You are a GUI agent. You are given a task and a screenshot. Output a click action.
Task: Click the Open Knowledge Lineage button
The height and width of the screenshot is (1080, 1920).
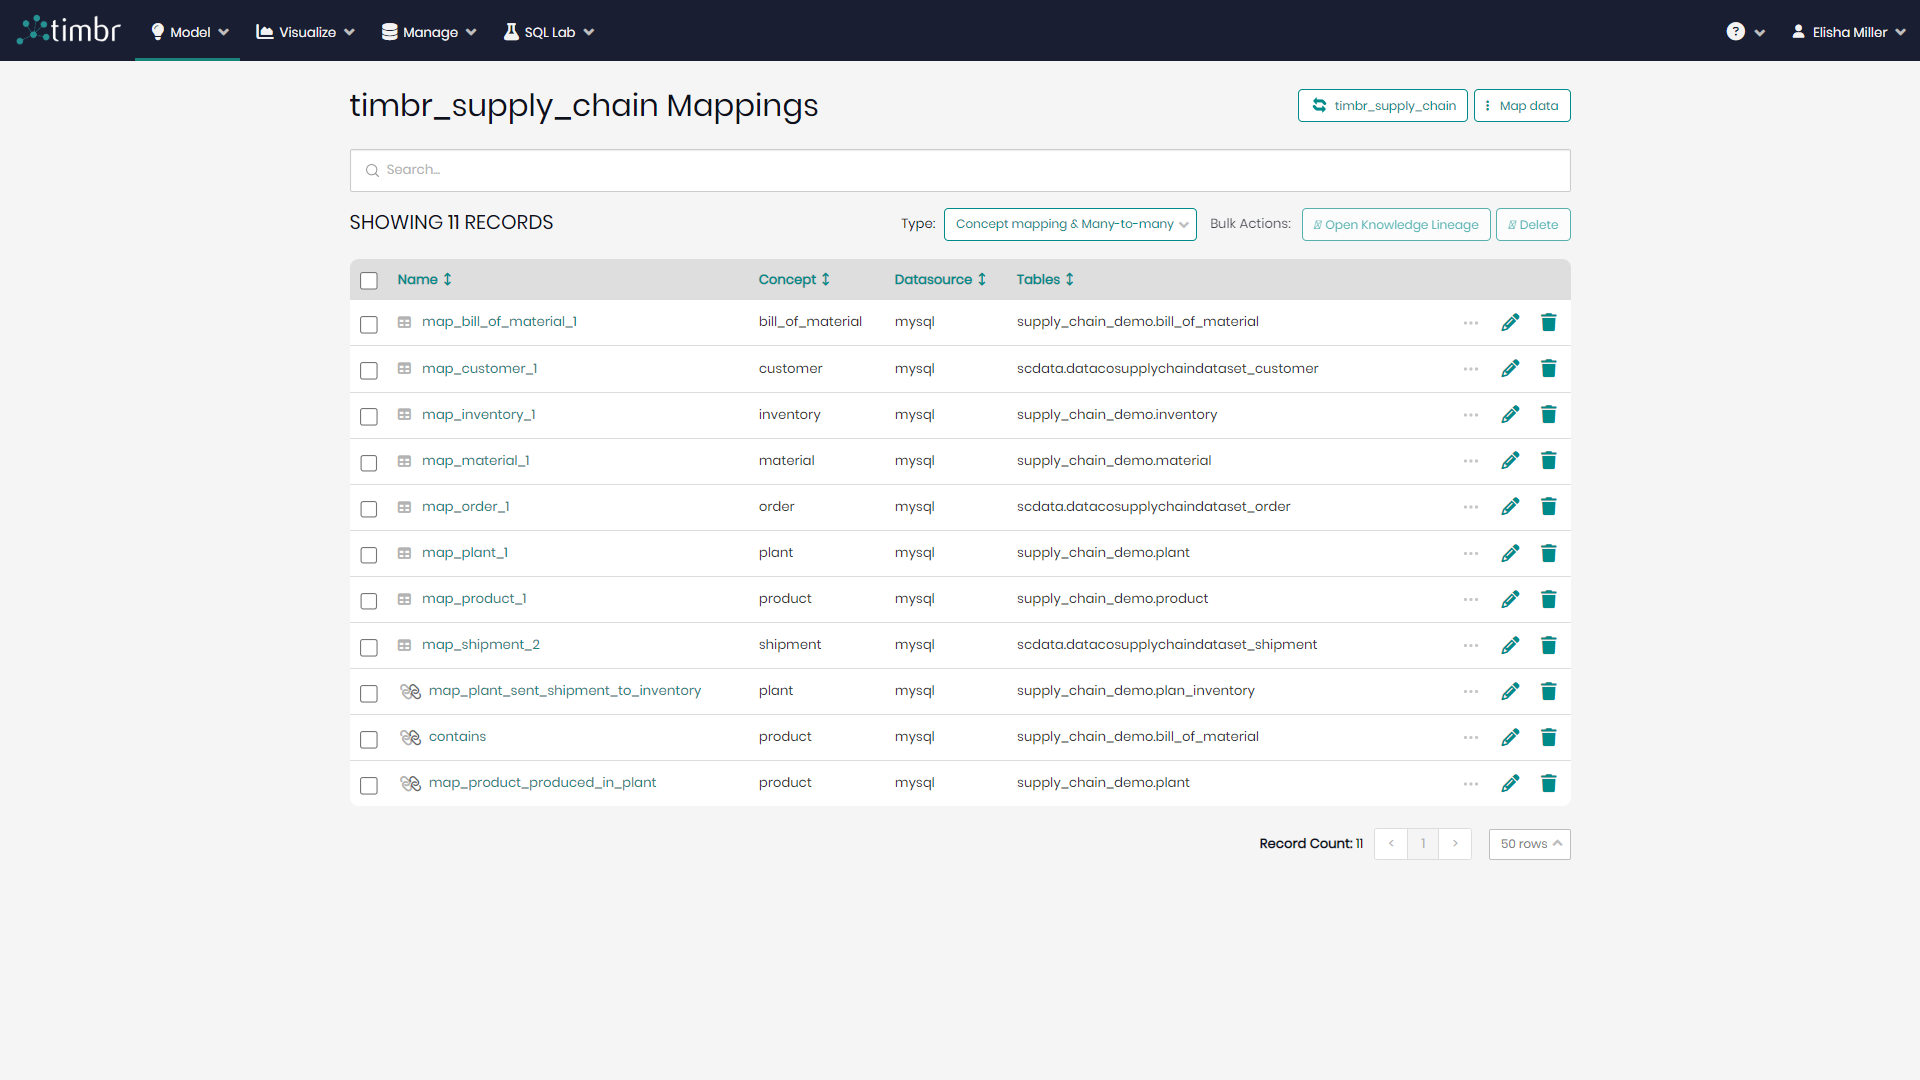pyautogui.click(x=1396, y=224)
